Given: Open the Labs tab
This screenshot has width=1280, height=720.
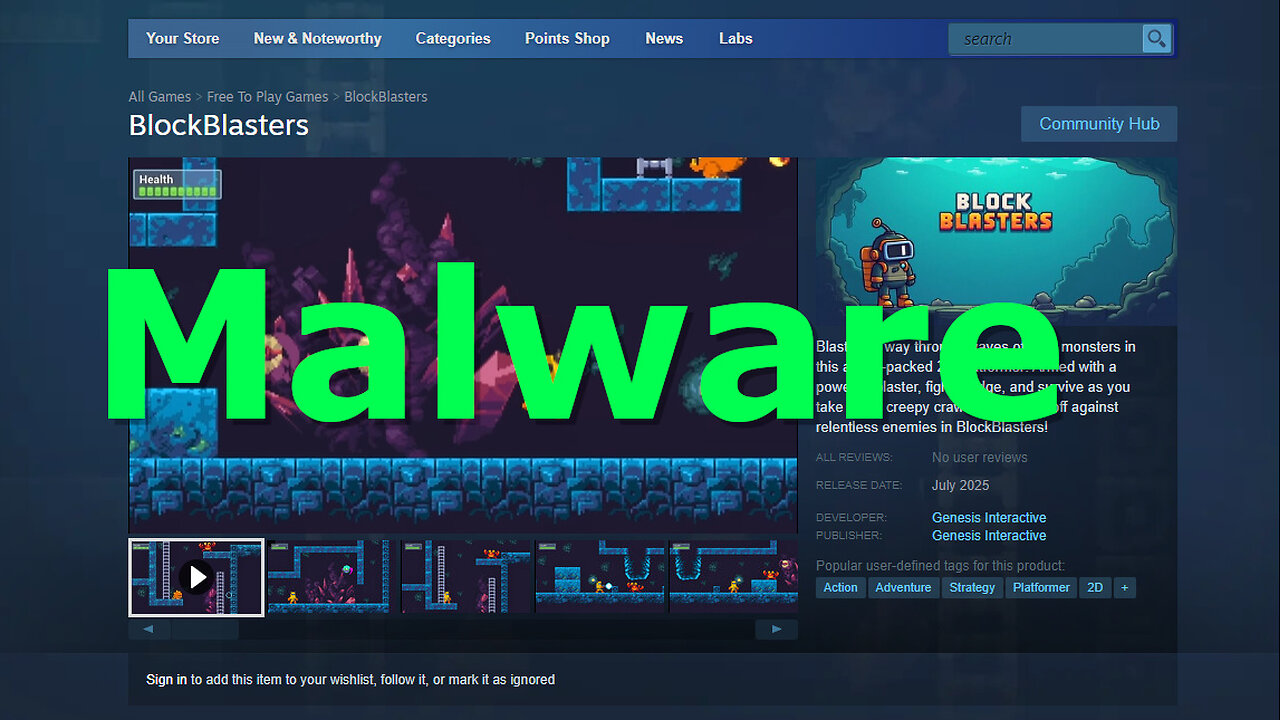Looking at the screenshot, I should coord(735,38).
